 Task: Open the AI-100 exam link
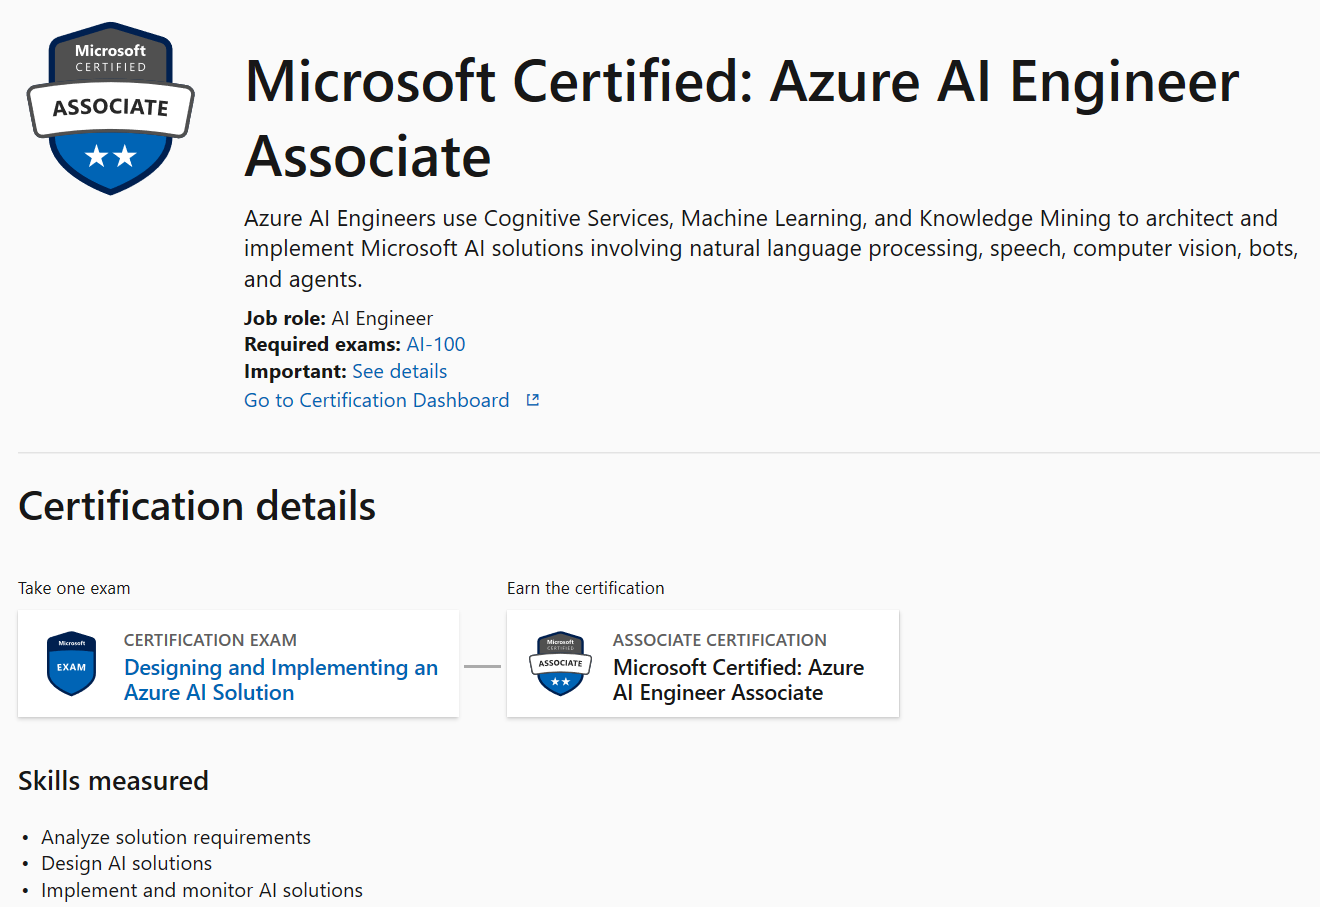pyautogui.click(x=435, y=344)
